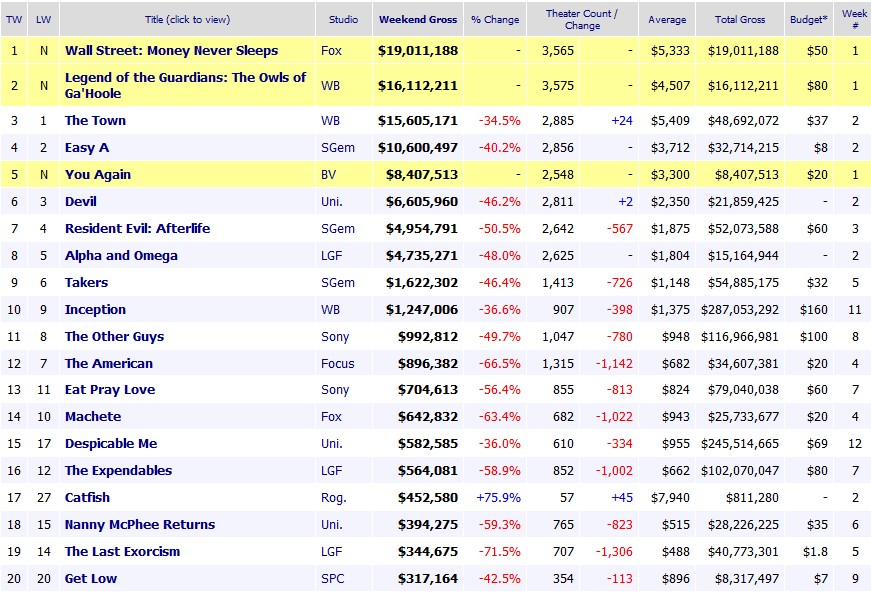871x592 pixels.
Task: Open The Expendables movie link
Action: 118,470
